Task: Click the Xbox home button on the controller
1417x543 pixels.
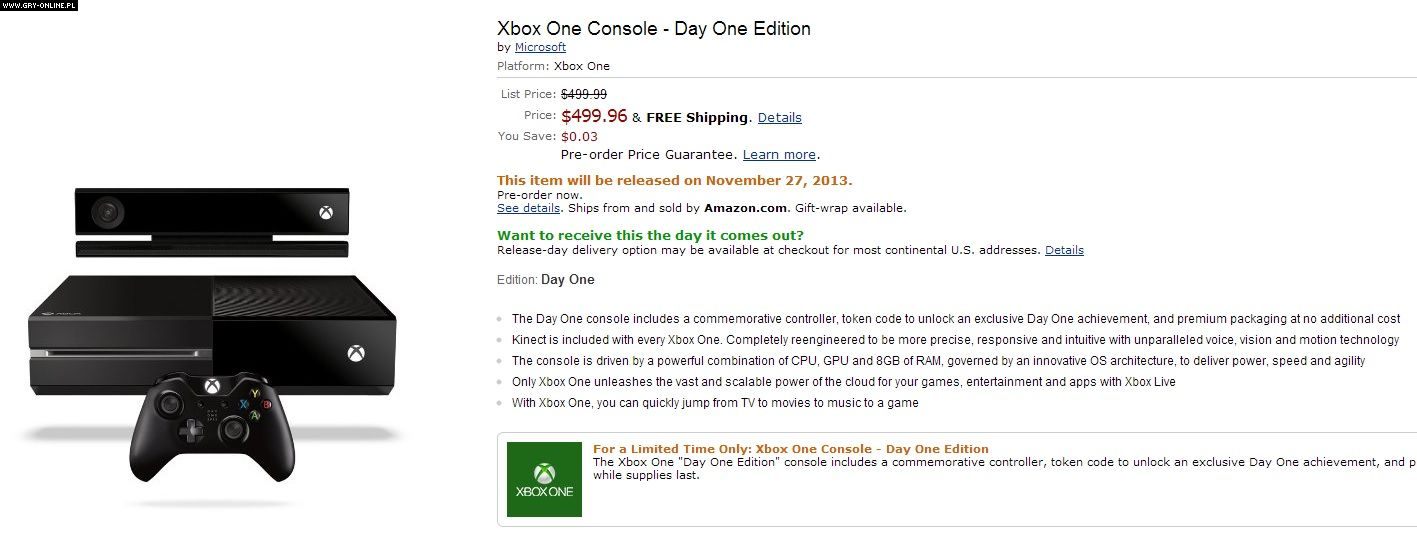Action: click(212, 386)
